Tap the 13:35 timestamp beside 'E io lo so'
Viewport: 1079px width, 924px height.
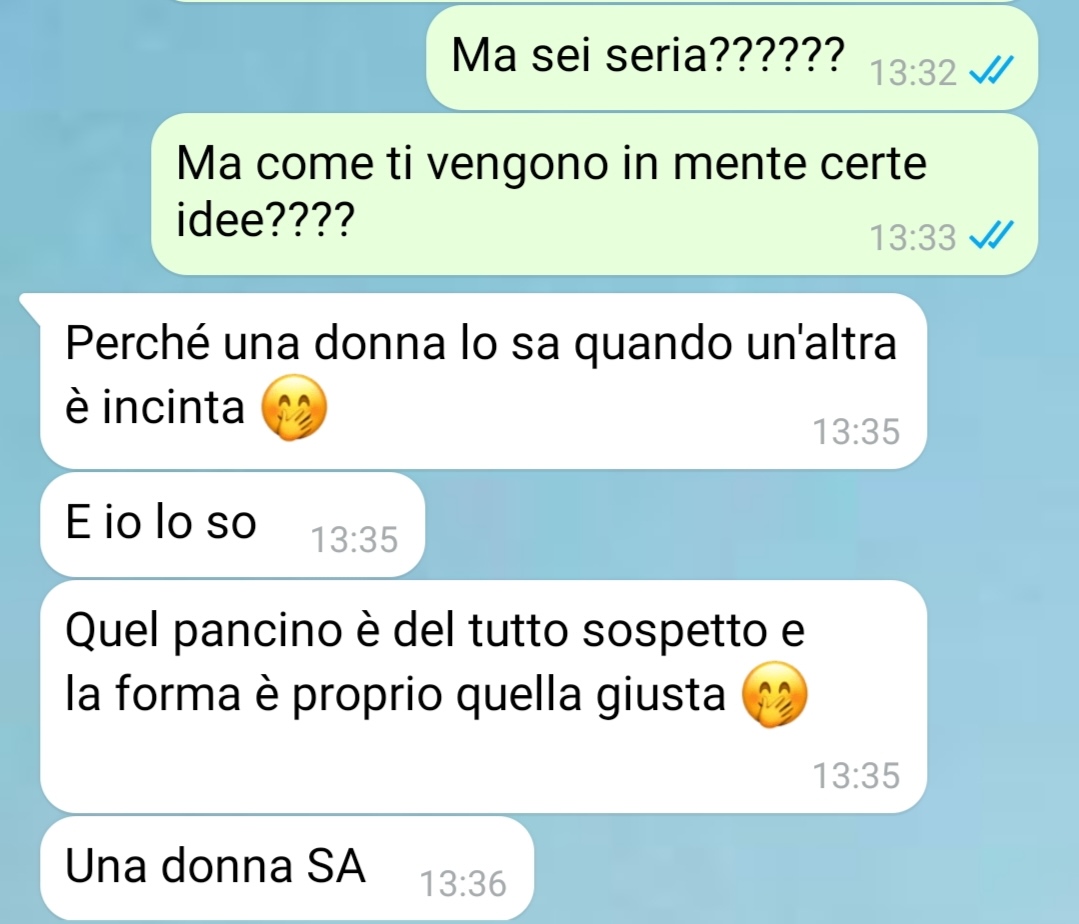click(354, 539)
